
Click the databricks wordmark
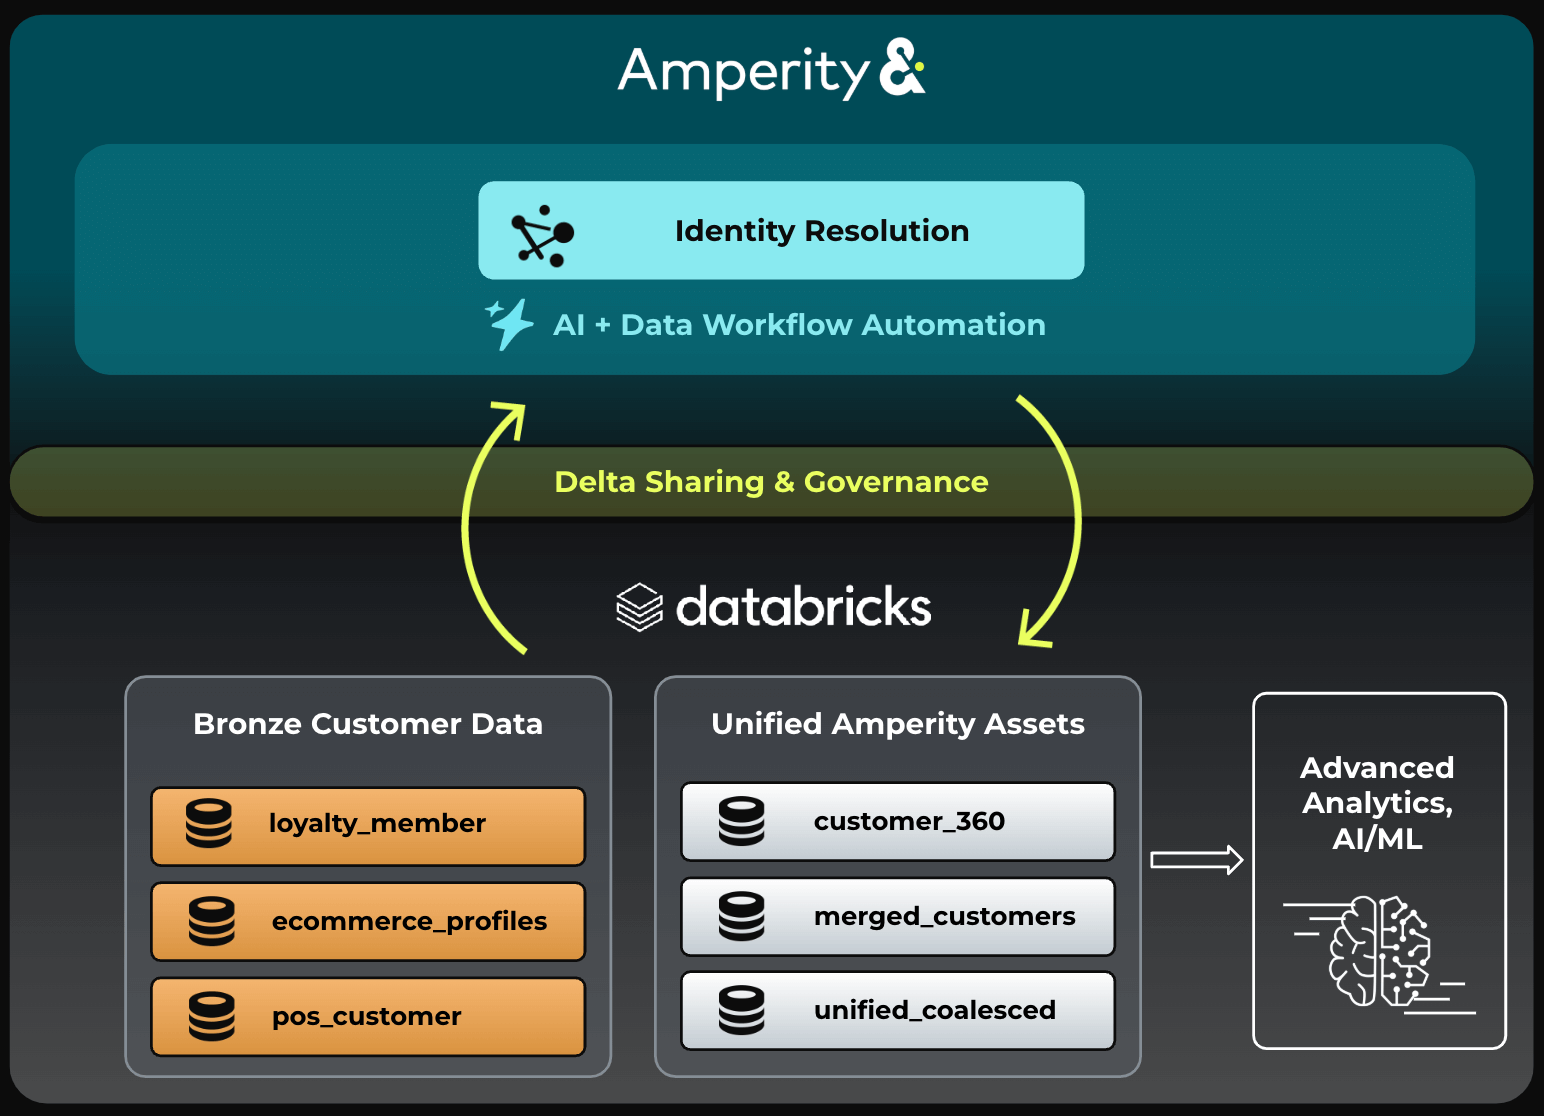tap(804, 607)
